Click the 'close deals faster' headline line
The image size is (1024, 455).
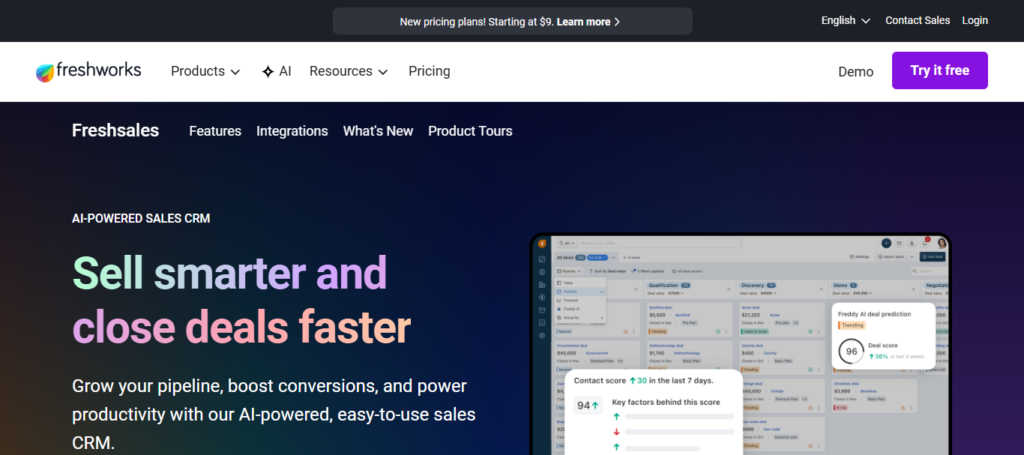pyautogui.click(x=241, y=326)
